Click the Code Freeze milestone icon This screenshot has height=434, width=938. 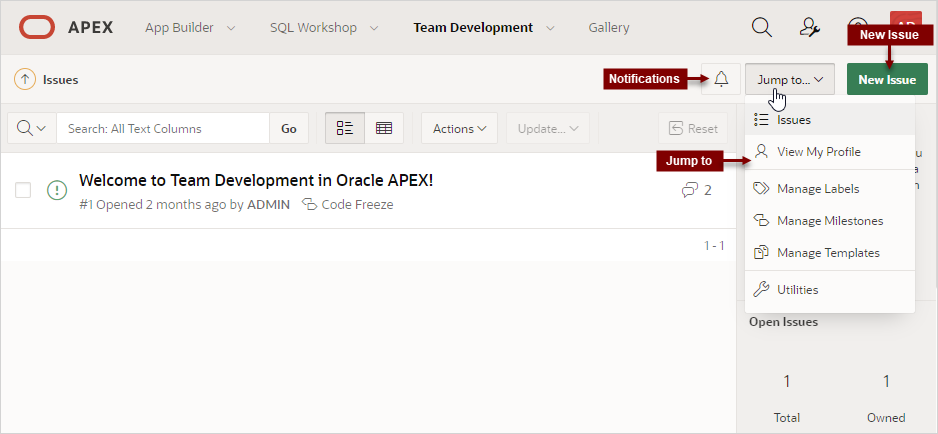(309, 205)
